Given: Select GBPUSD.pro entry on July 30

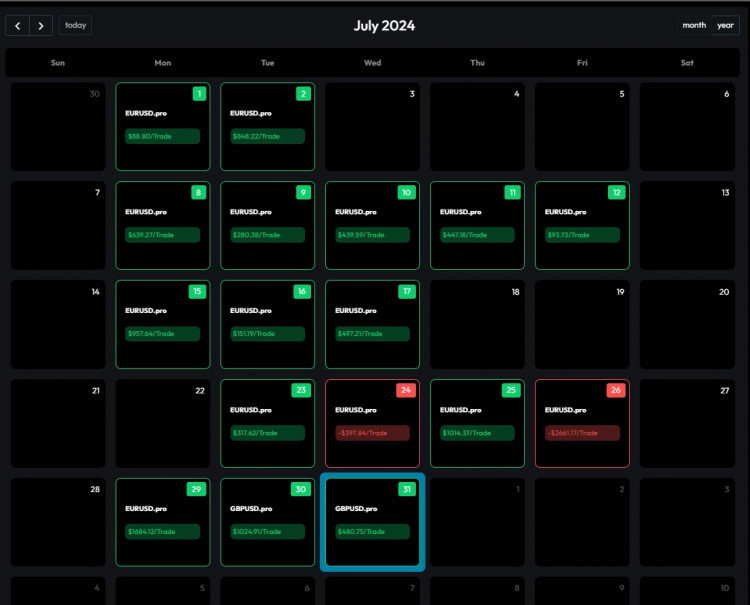Looking at the screenshot, I should (x=251, y=509).
